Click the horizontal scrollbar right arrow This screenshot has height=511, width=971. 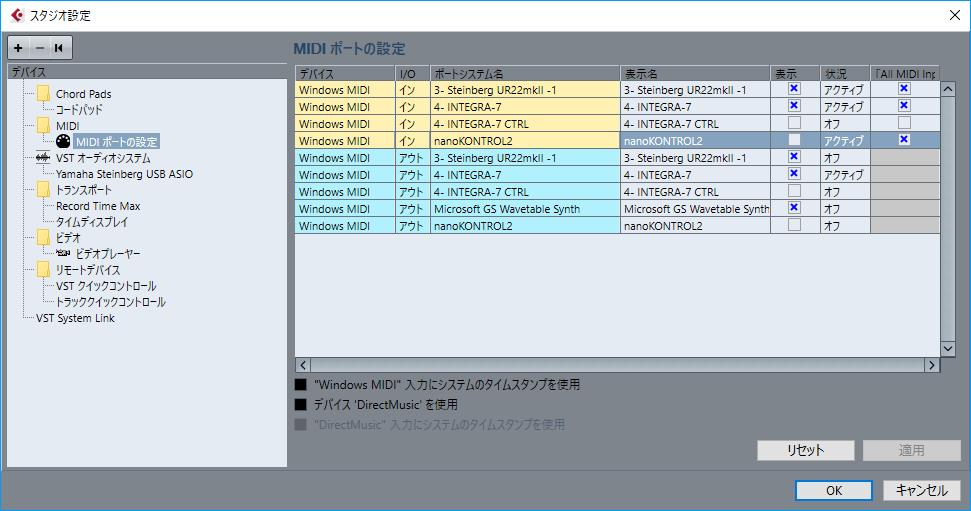pyautogui.click(x=932, y=365)
